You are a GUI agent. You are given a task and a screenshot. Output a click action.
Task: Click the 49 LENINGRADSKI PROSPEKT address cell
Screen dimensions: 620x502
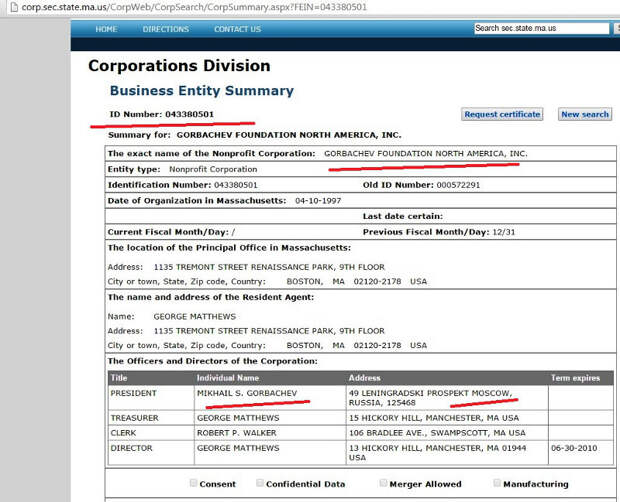(447, 398)
